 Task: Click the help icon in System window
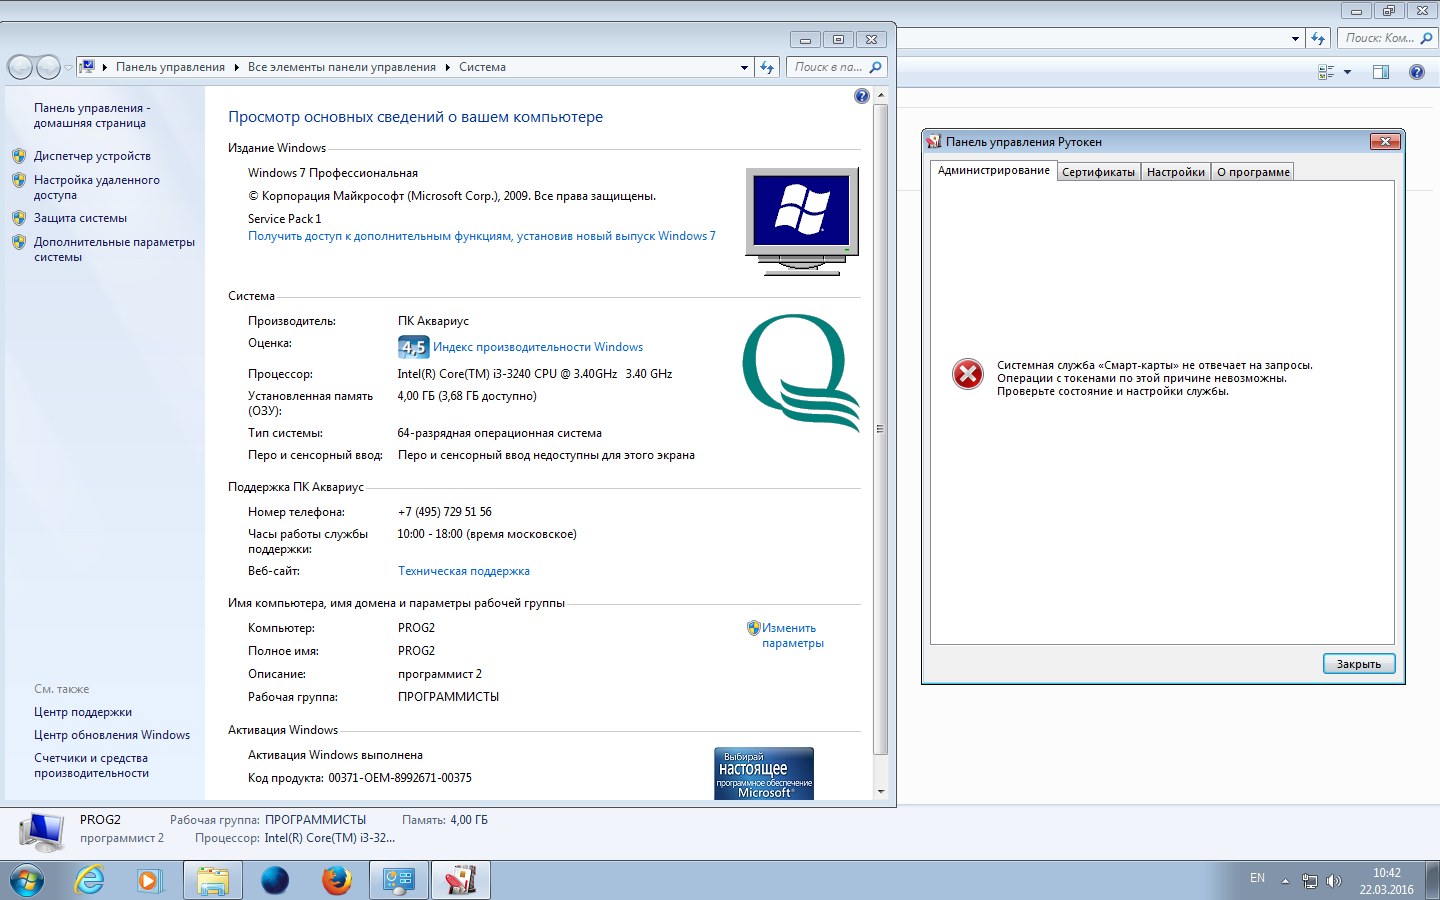[x=861, y=96]
